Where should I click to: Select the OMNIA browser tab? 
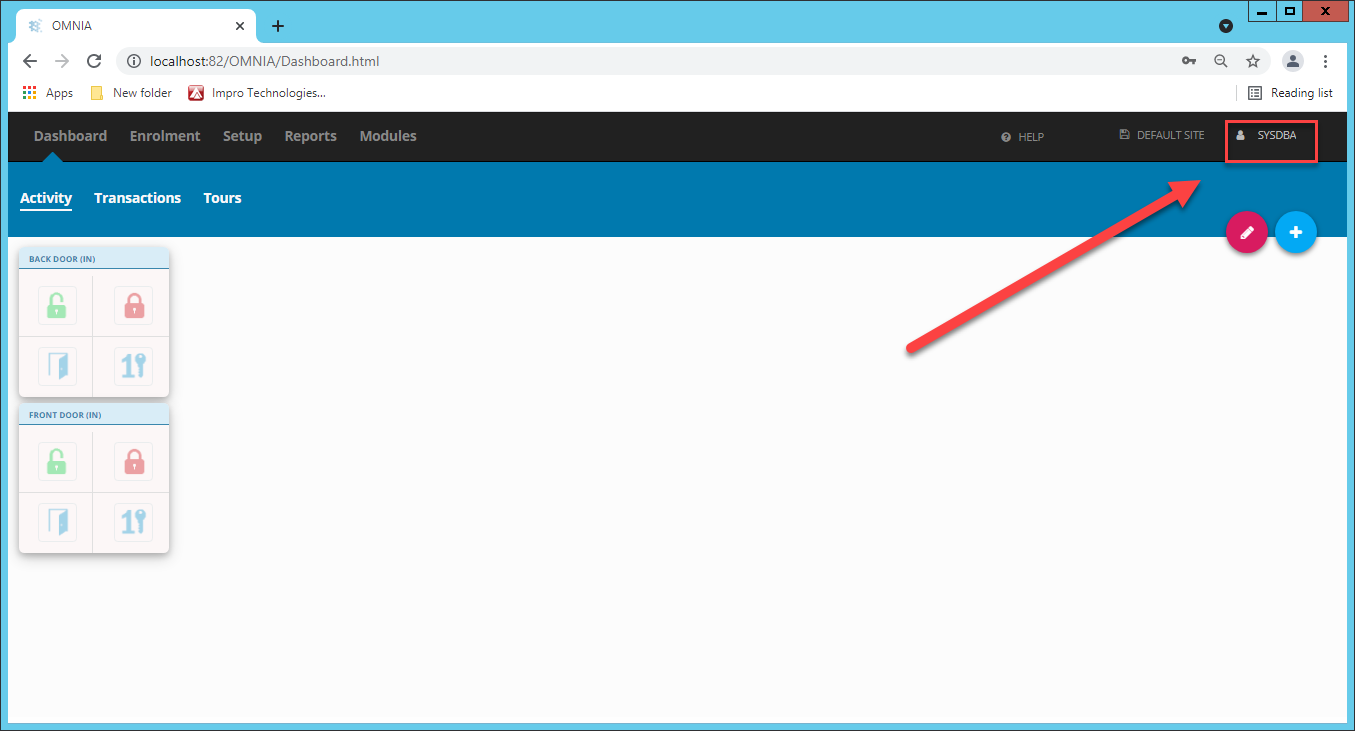[x=137, y=26]
